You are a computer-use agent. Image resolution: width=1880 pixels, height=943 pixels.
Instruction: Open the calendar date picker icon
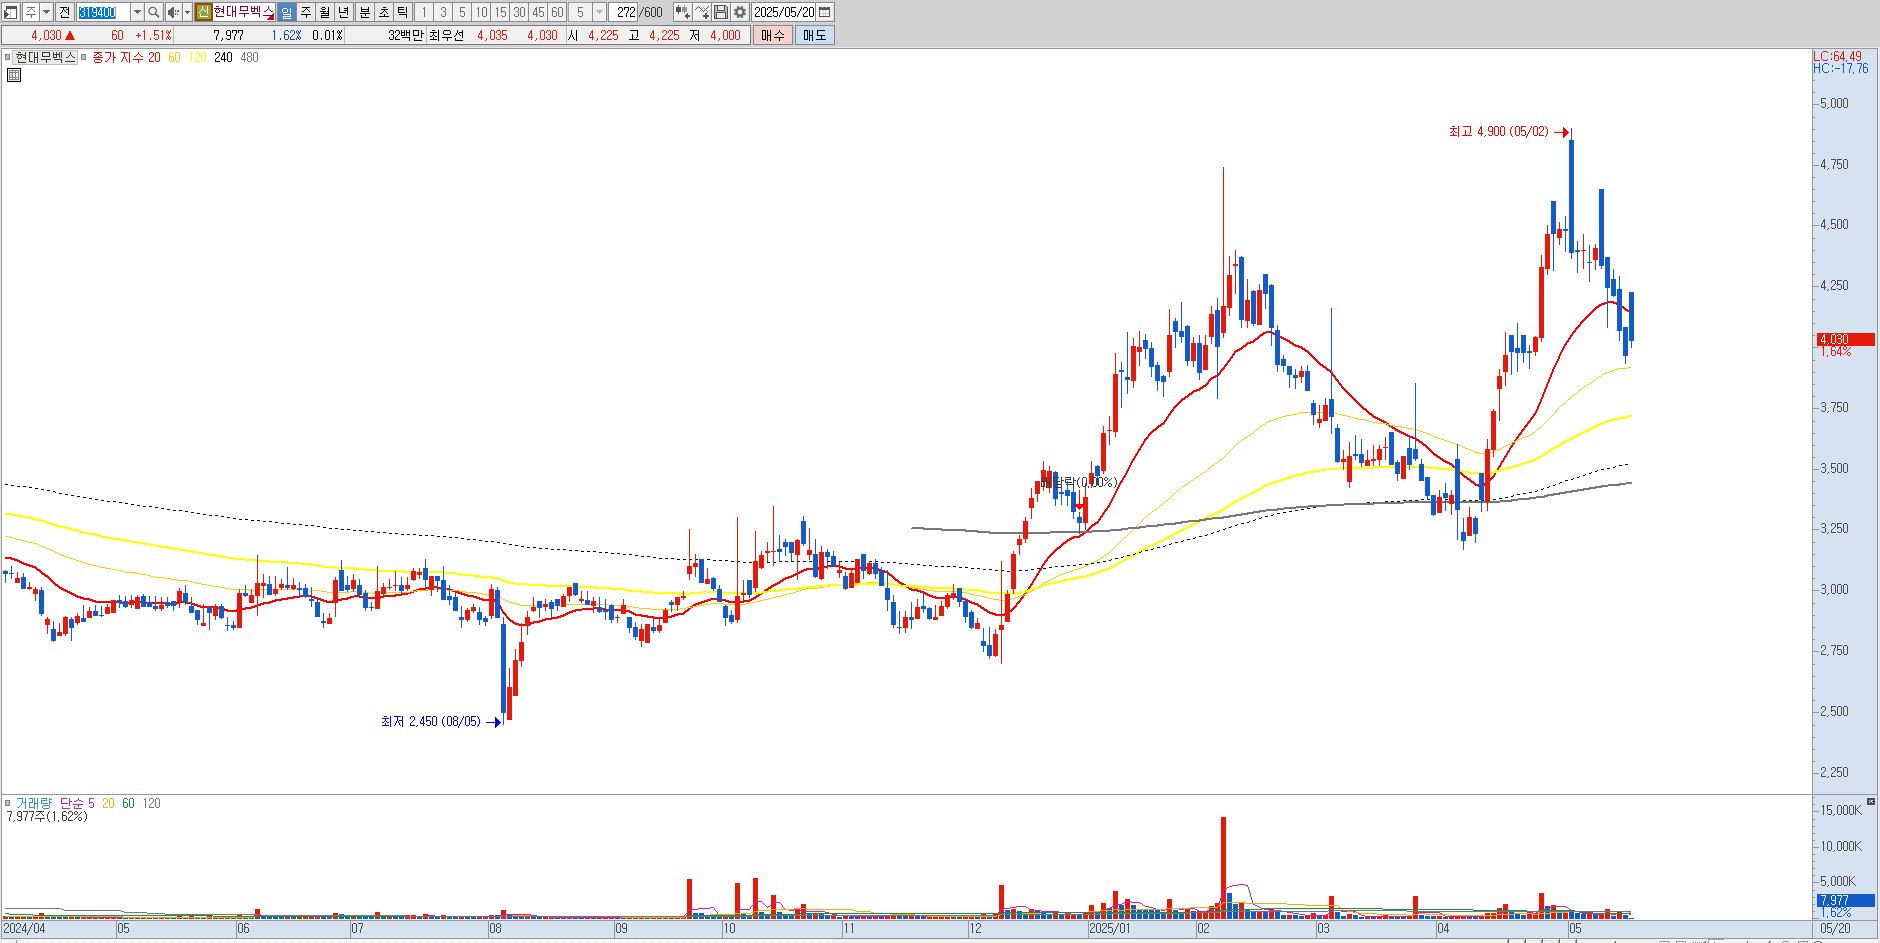[824, 12]
